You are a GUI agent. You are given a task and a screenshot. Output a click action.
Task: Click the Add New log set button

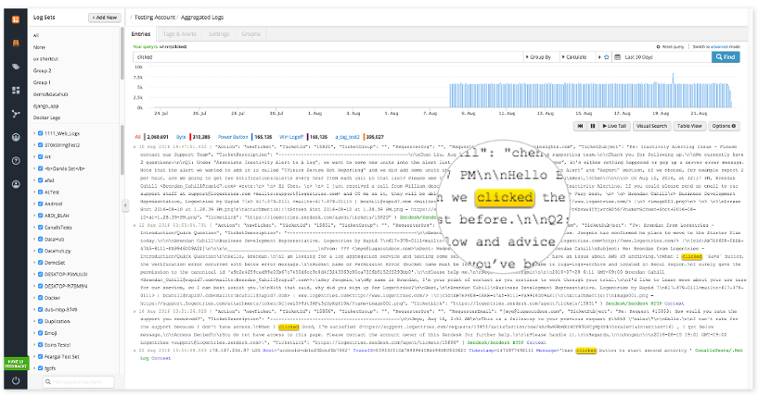105,17
